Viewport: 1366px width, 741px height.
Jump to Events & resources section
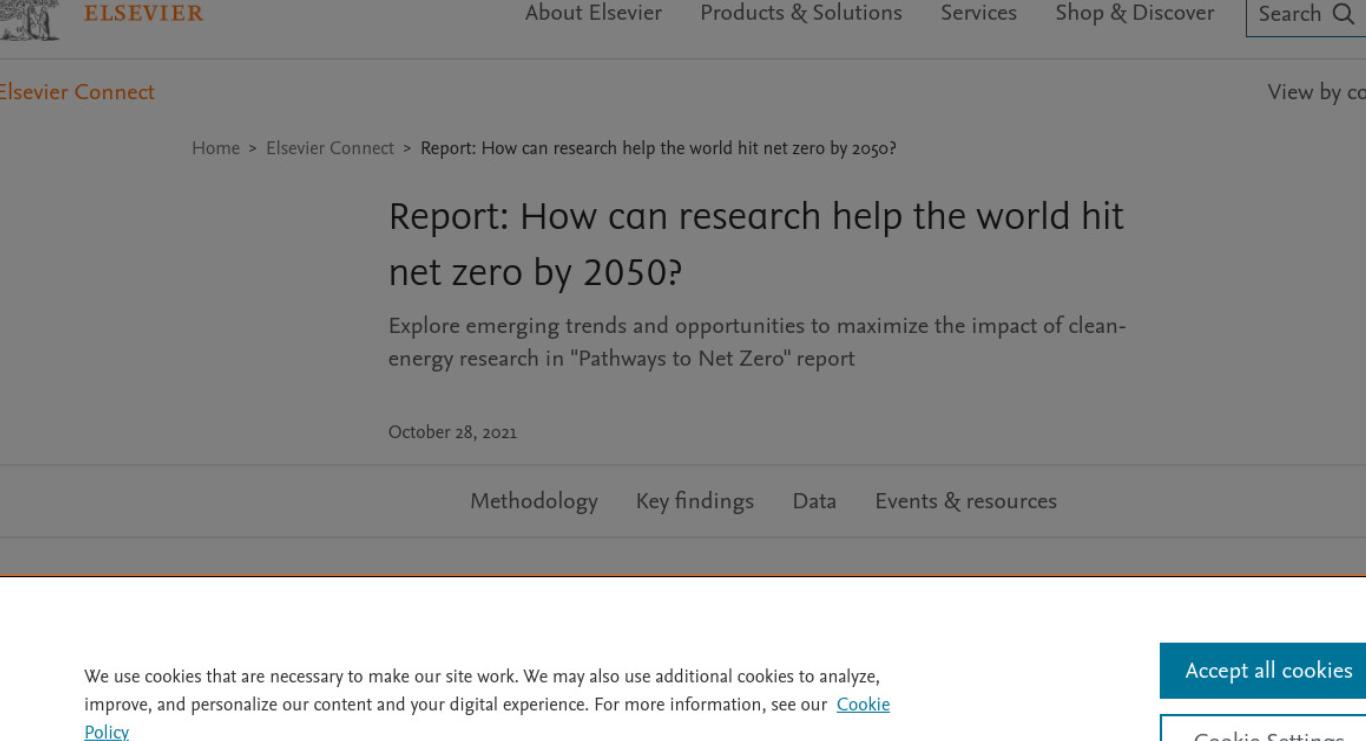966,501
